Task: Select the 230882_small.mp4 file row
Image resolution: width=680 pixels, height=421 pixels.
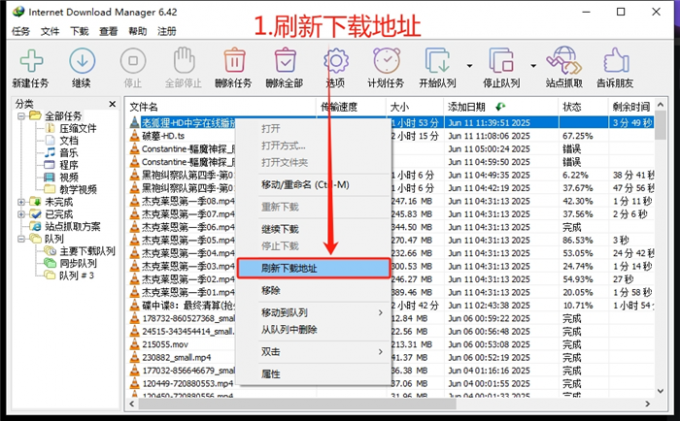Action: click(x=390, y=357)
